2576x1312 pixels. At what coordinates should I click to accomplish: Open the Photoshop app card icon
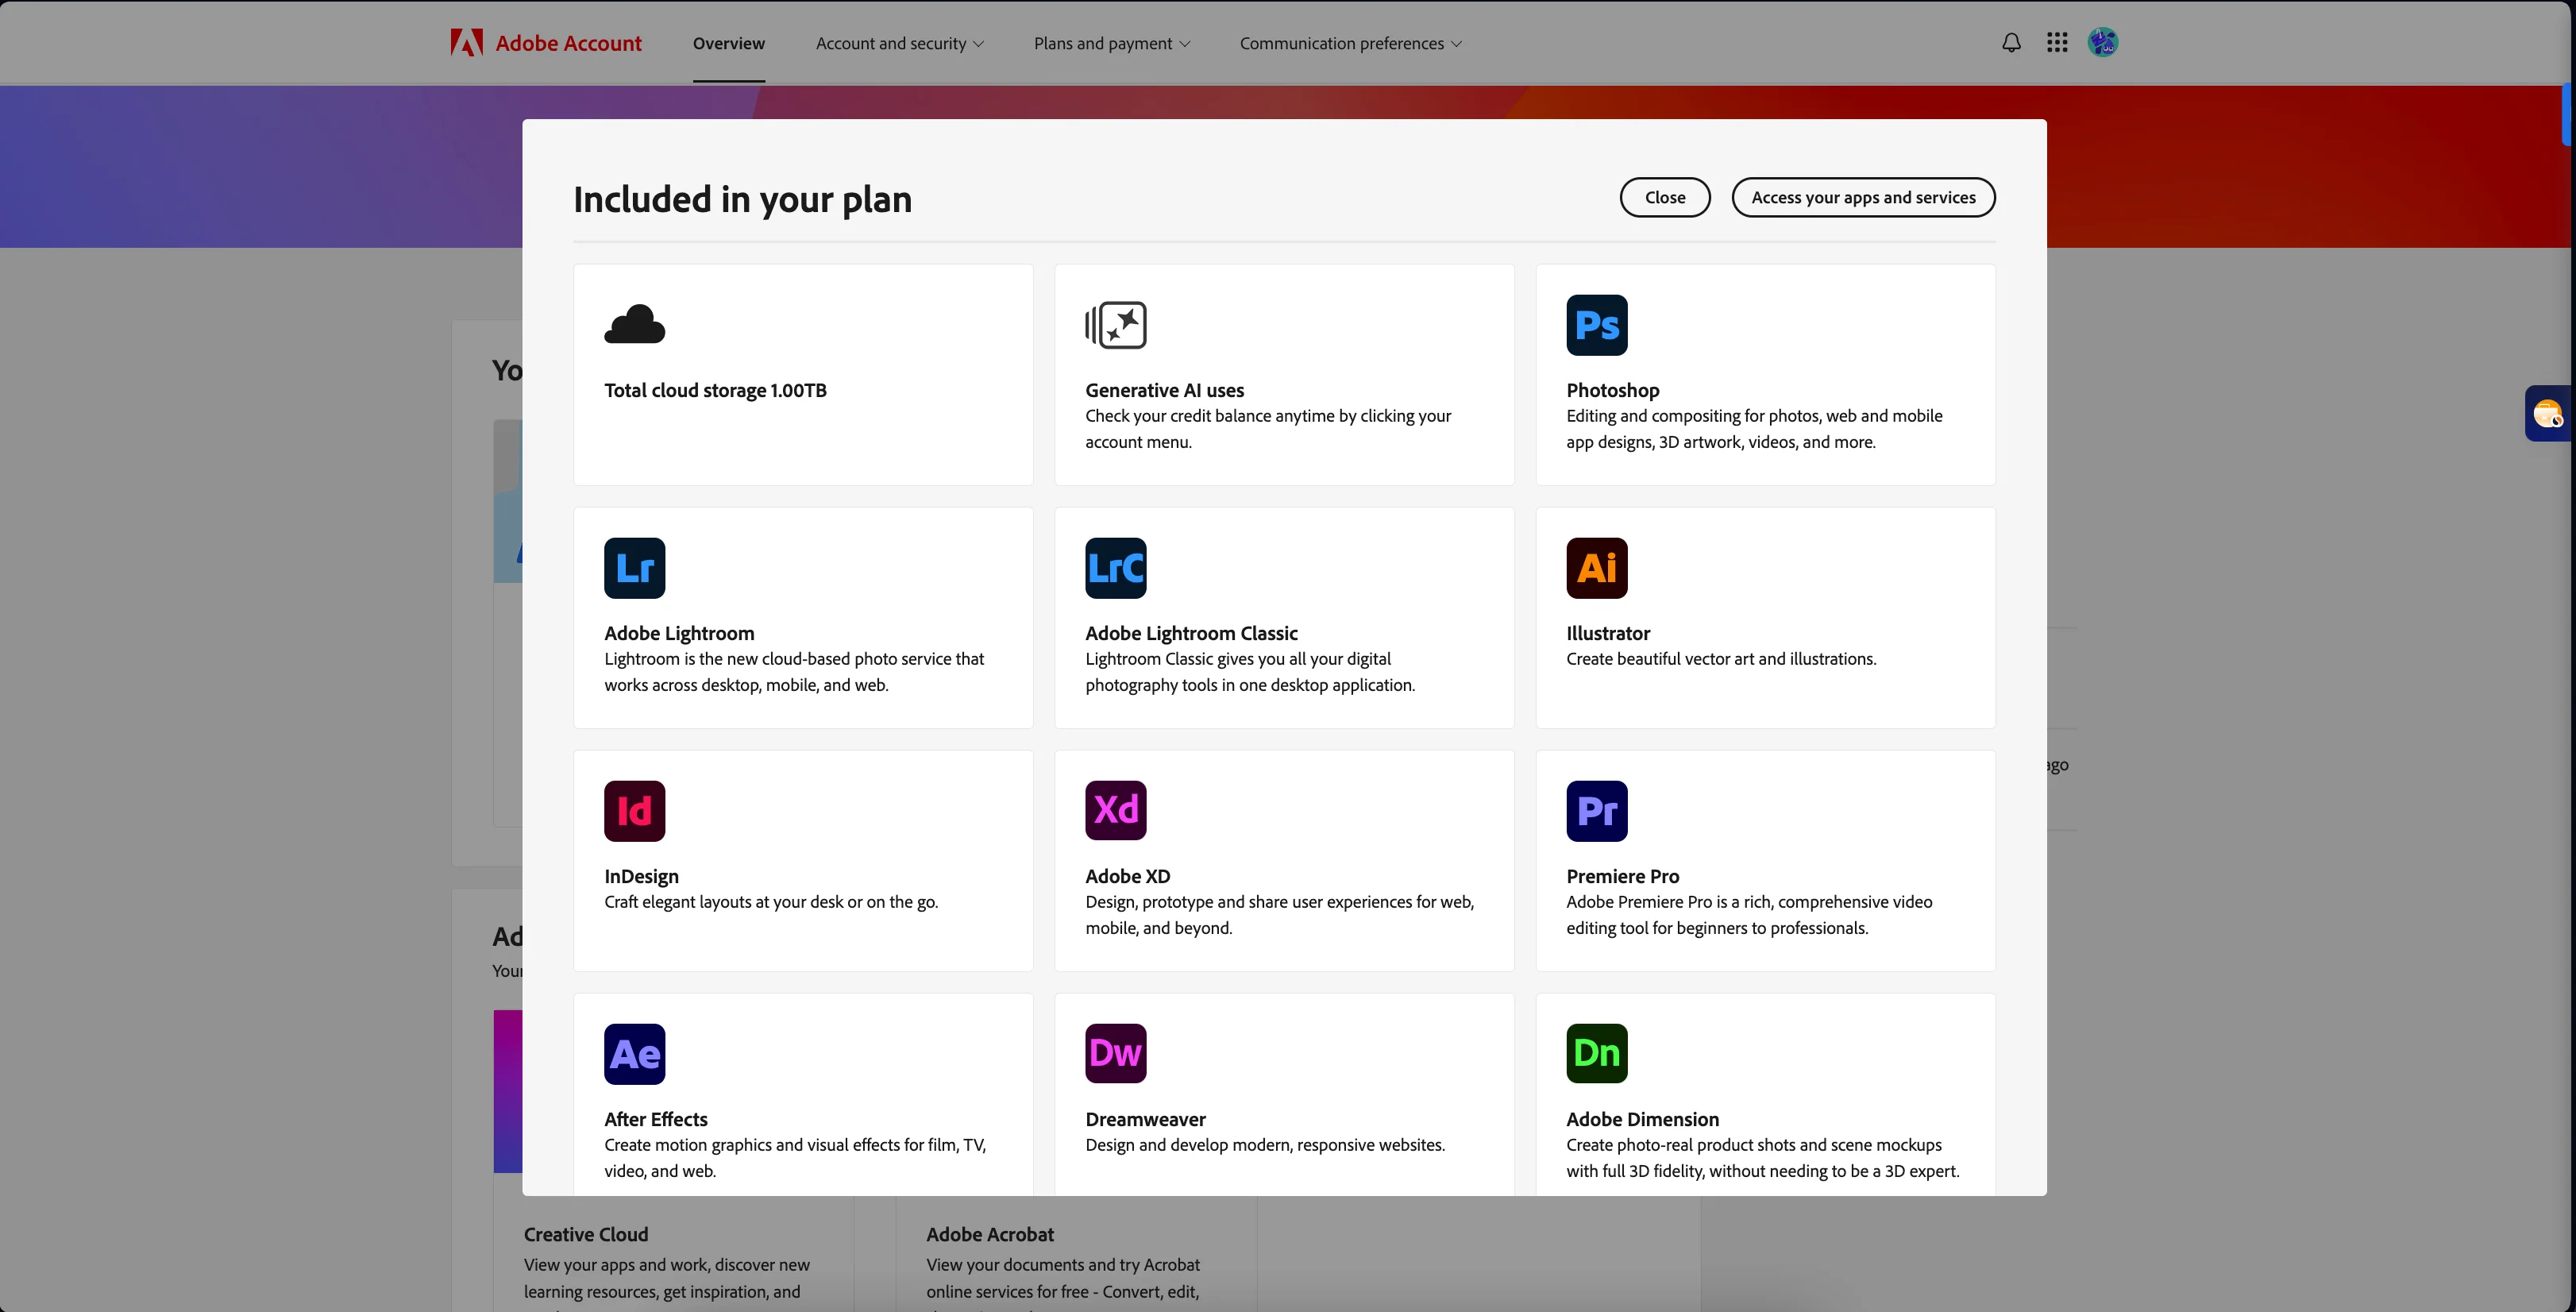tap(1596, 324)
